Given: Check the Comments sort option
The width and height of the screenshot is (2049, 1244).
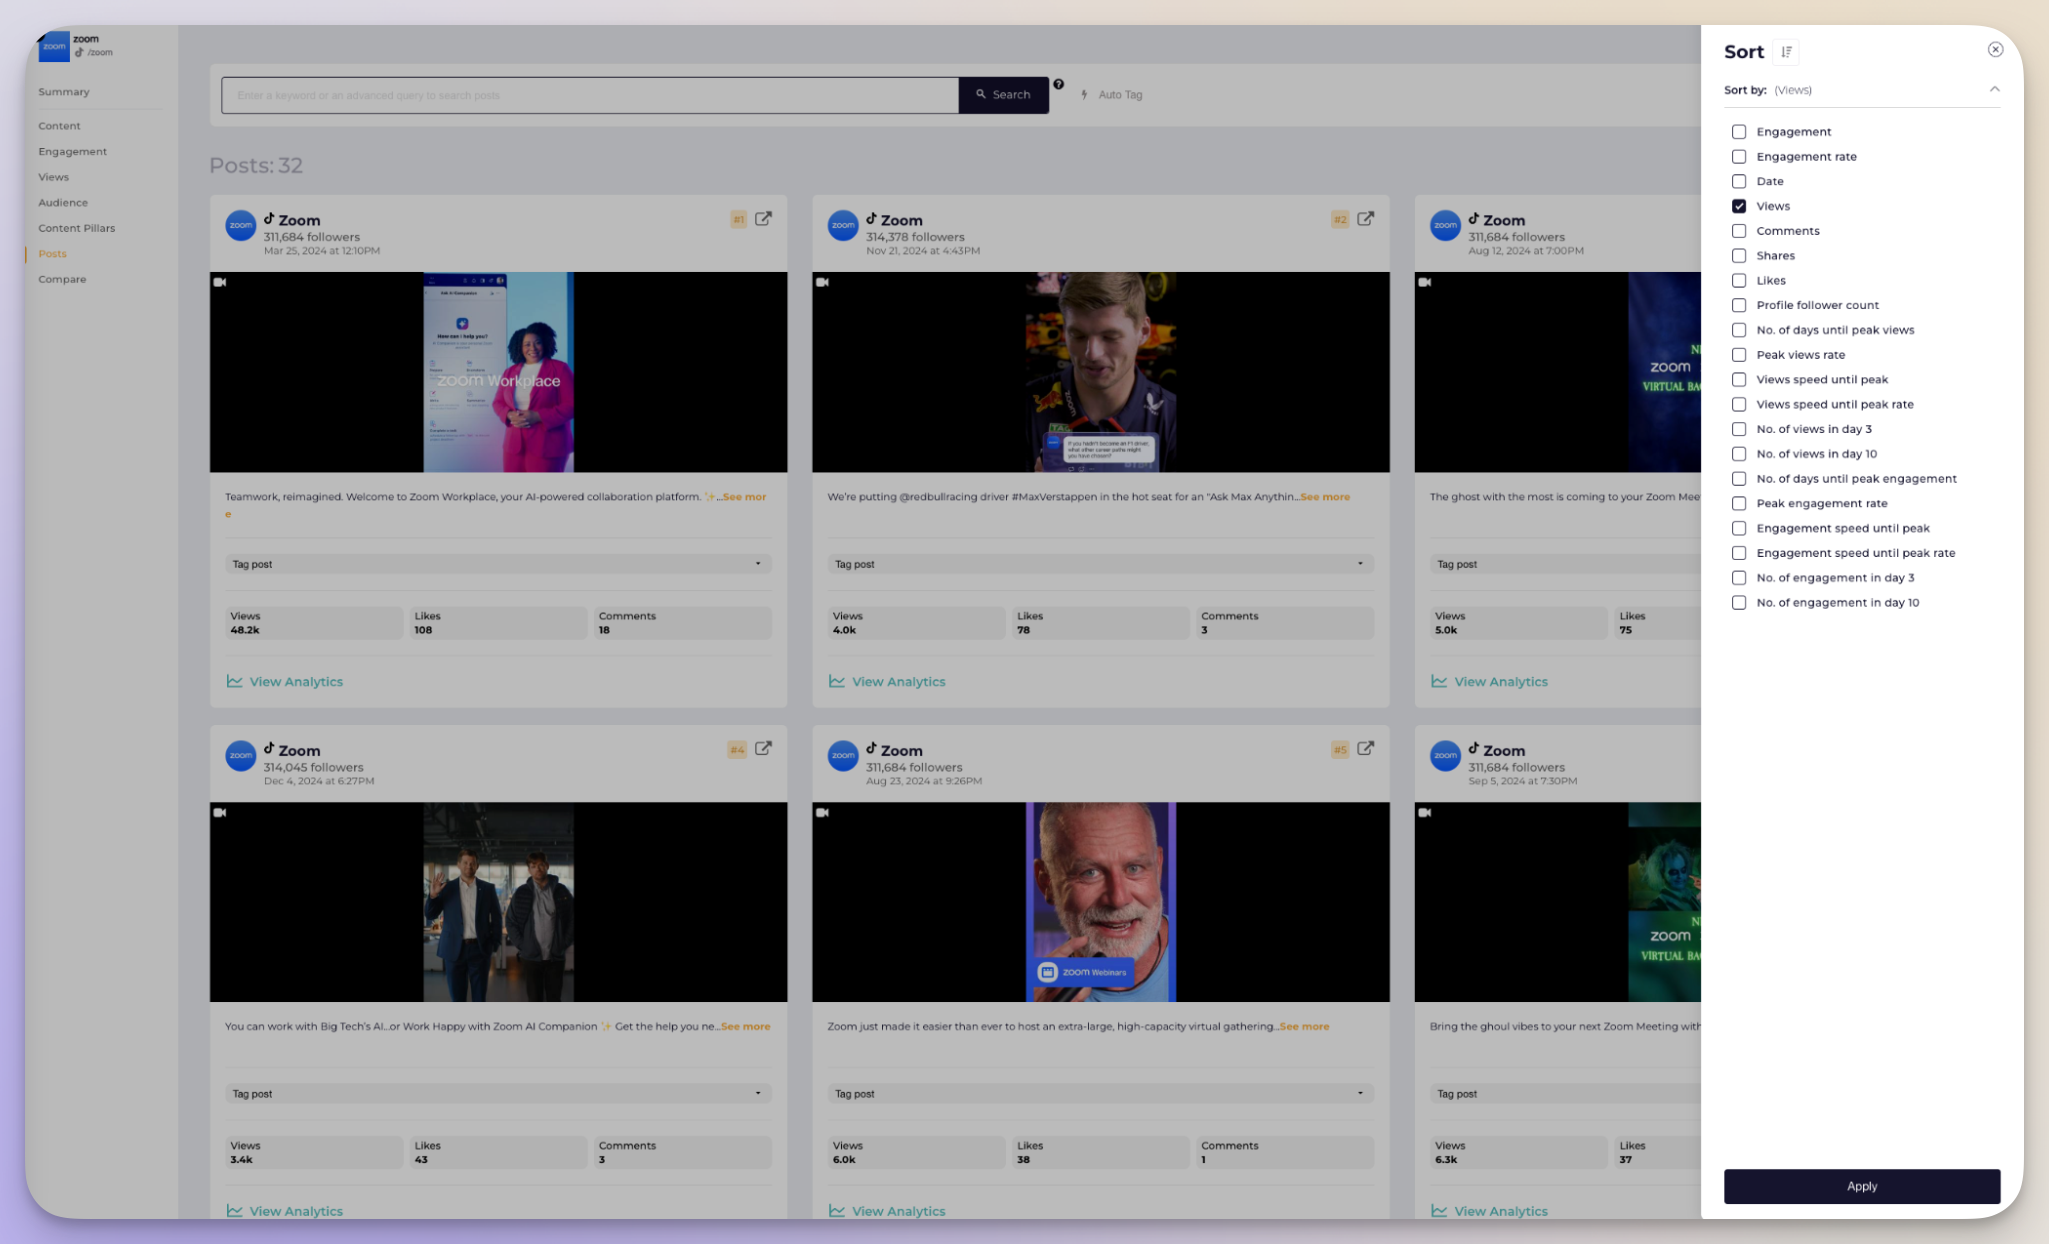Looking at the screenshot, I should pyautogui.click(x=1739, y=231).
